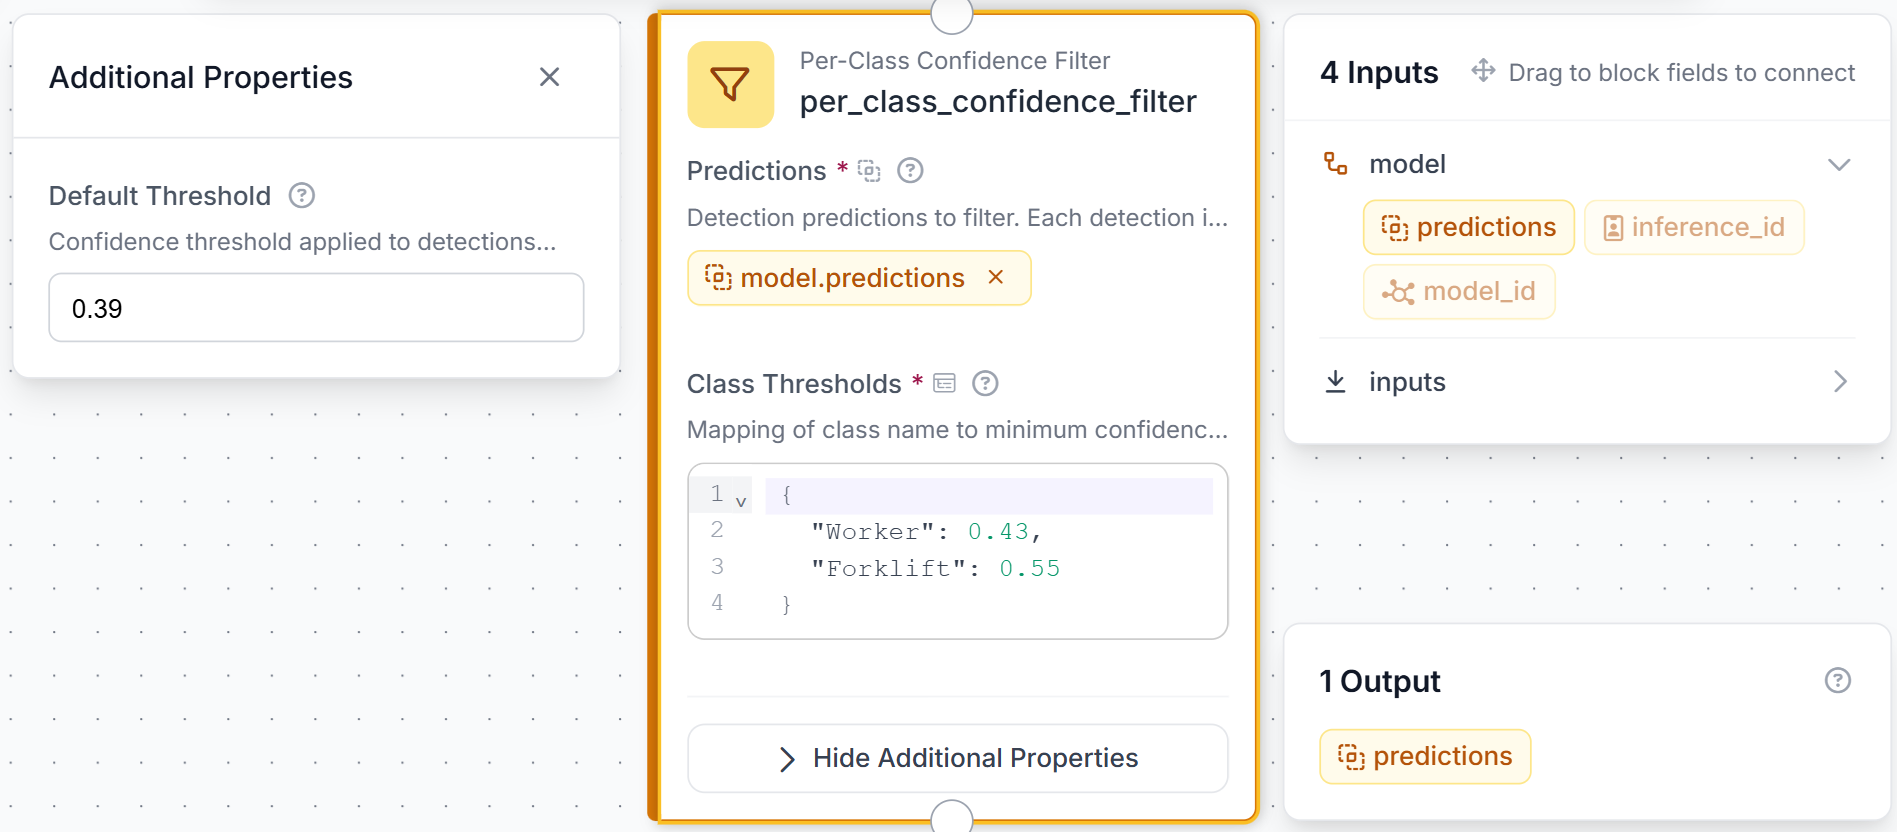This screenshot has height=832, width=1897.
Task: Close the Additional Properties panel
Action: [x=549, y=77]
